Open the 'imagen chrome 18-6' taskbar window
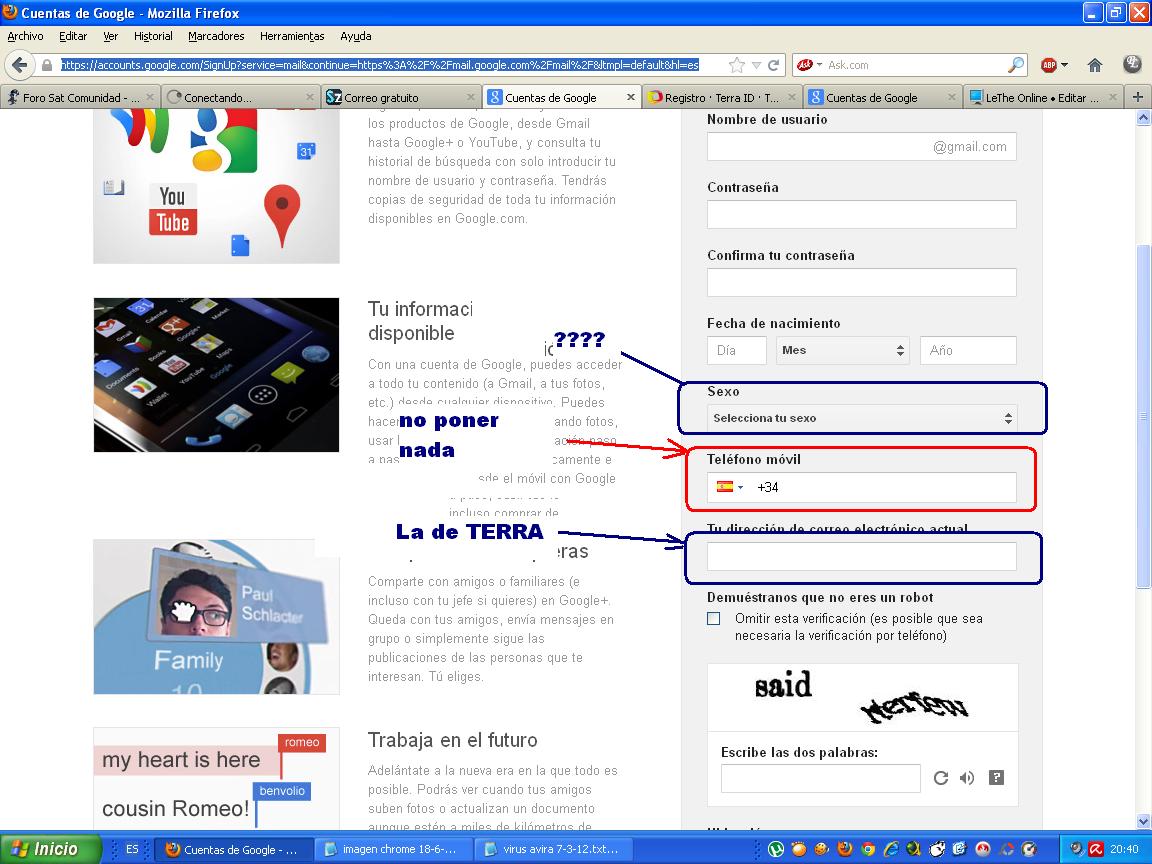The image size is (1152, 864). click(x=394, y=849)
